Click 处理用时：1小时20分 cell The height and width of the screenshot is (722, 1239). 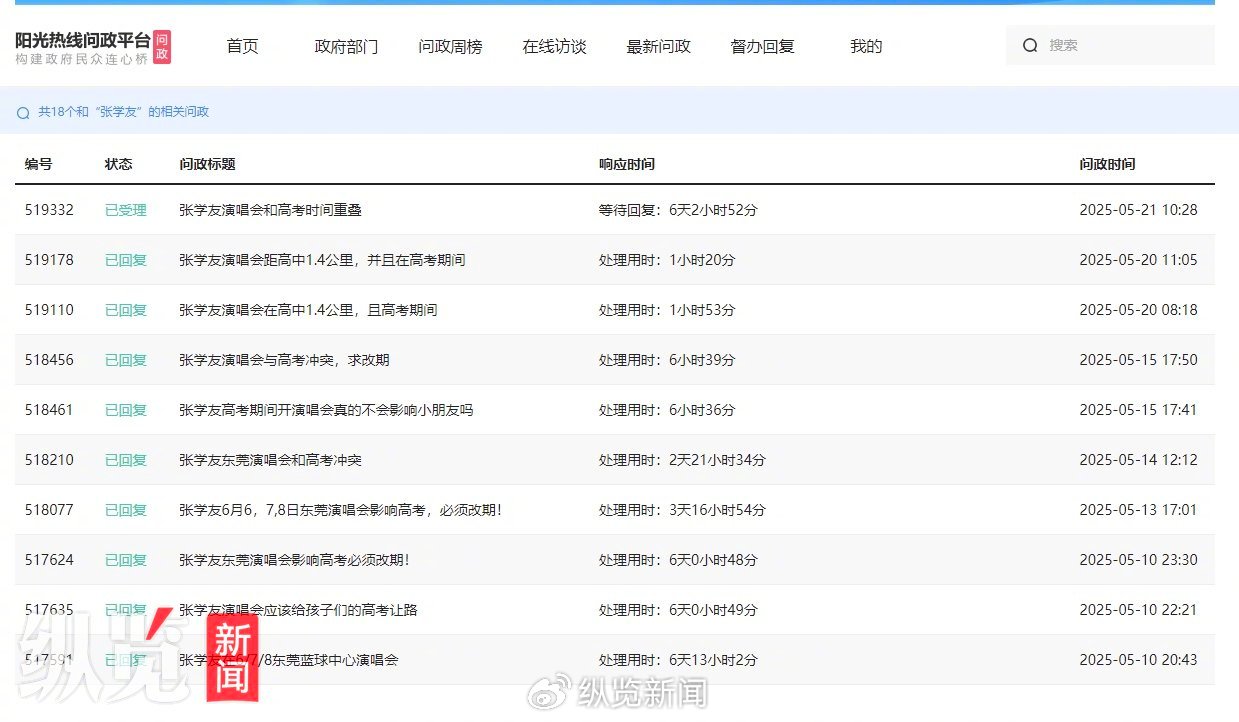coord(667,260)
